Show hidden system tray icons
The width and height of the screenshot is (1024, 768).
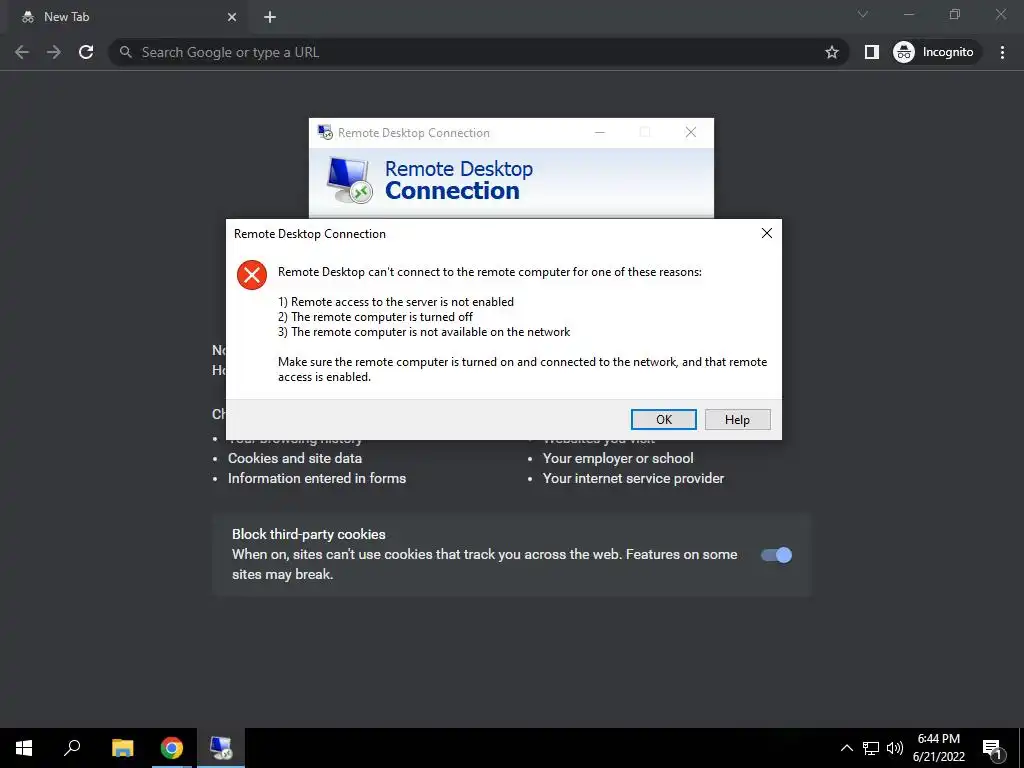click(846, 748)
